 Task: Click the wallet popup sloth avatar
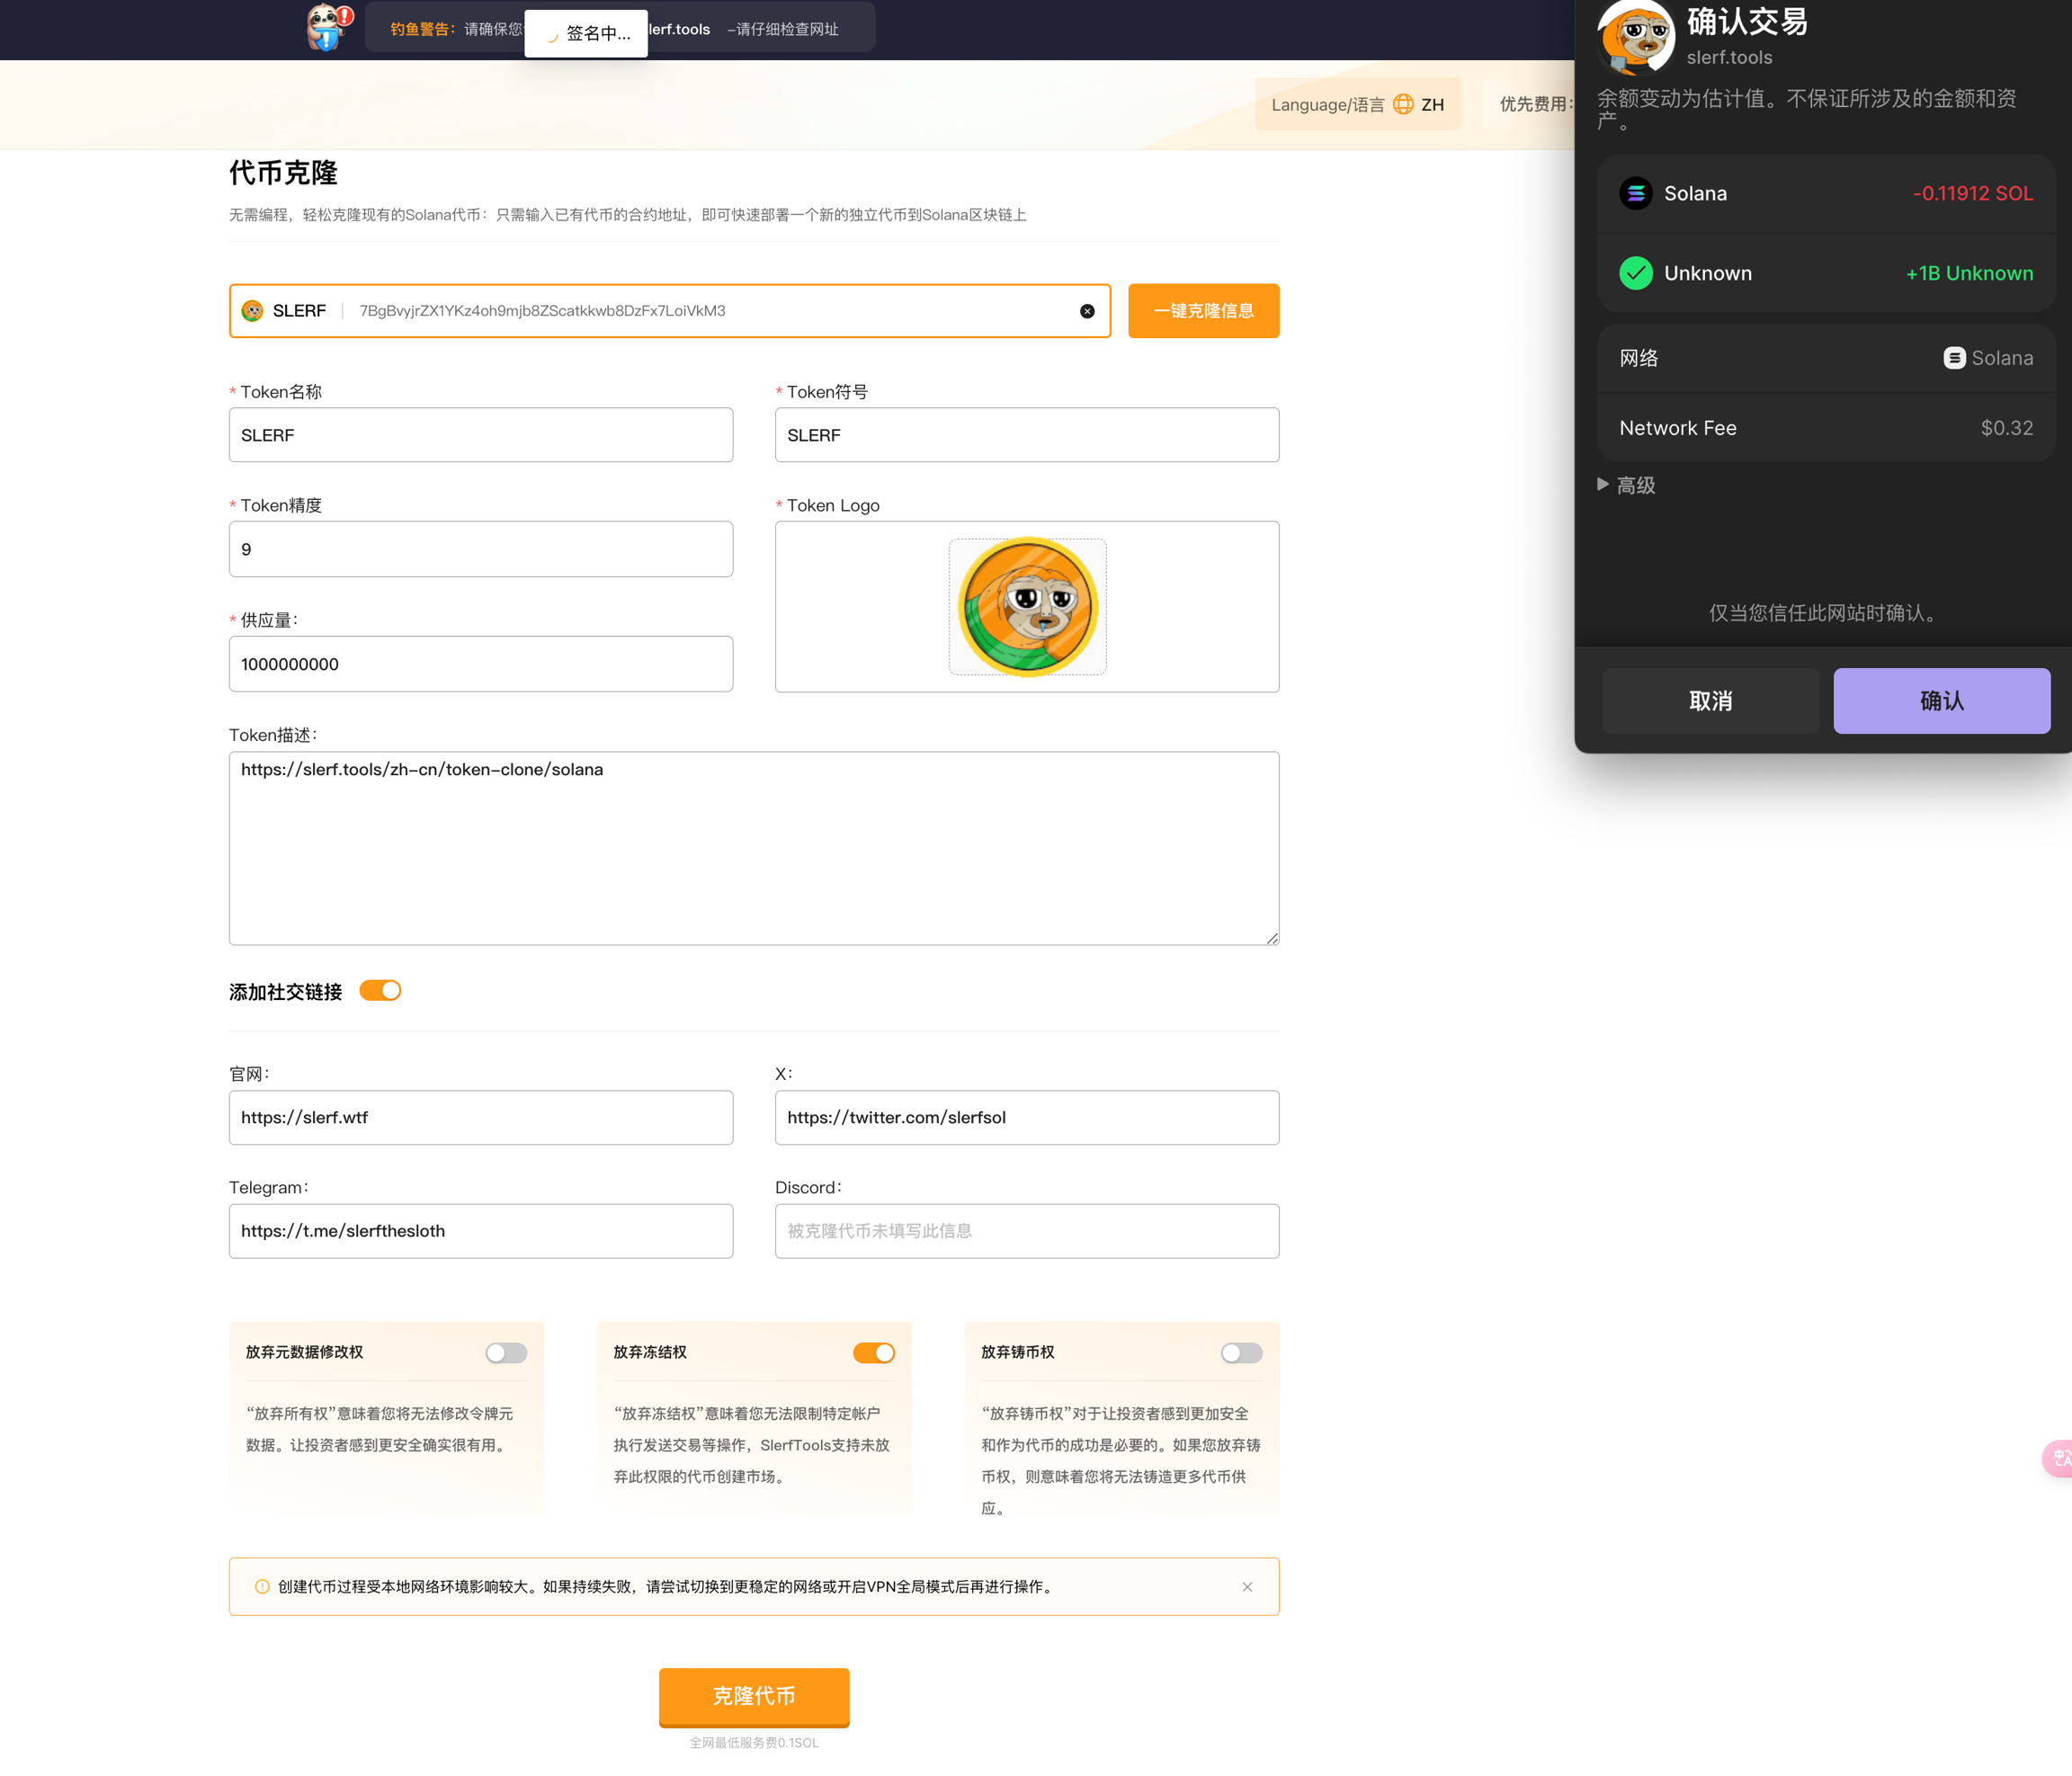coord(1635,38)
